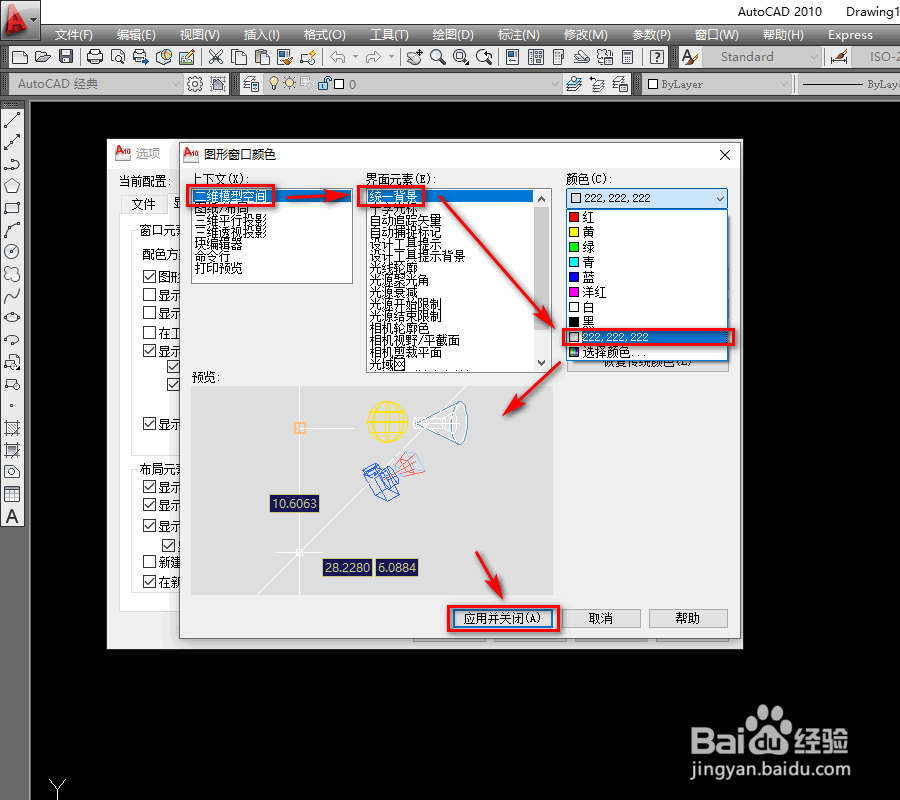Image resolution: width=900 pixels, height=800 pixels.
Task: Click the Undo arrow icon
Action: tap(338, 57)
